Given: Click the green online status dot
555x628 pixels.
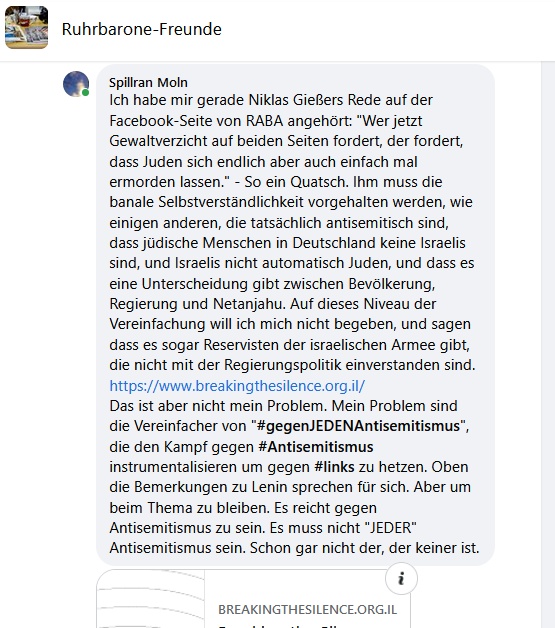Looking at the screenshot, I should coord(85,93).
